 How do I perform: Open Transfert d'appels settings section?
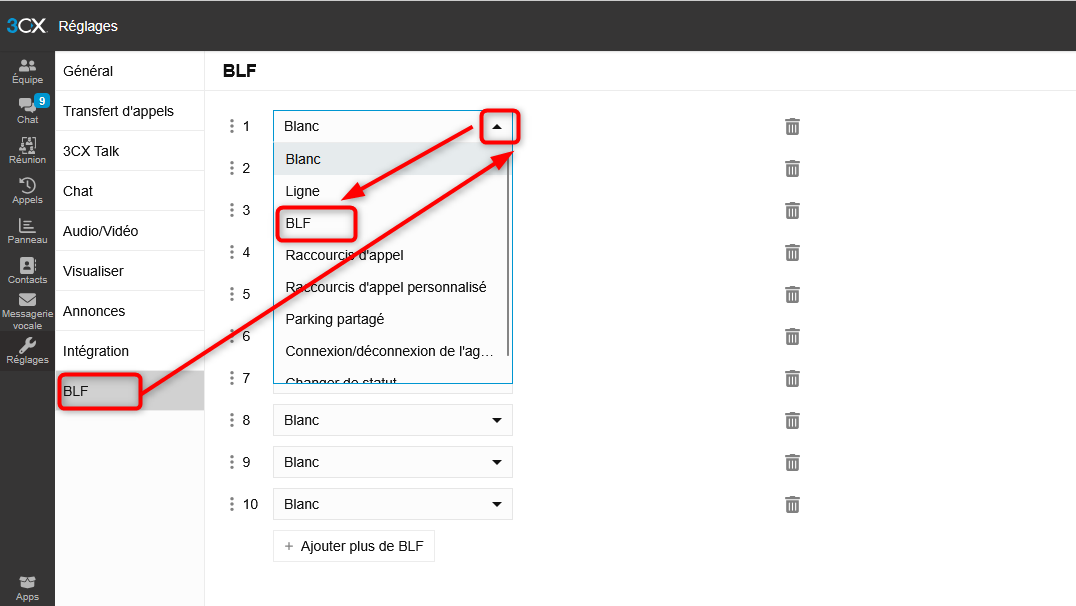130,111
